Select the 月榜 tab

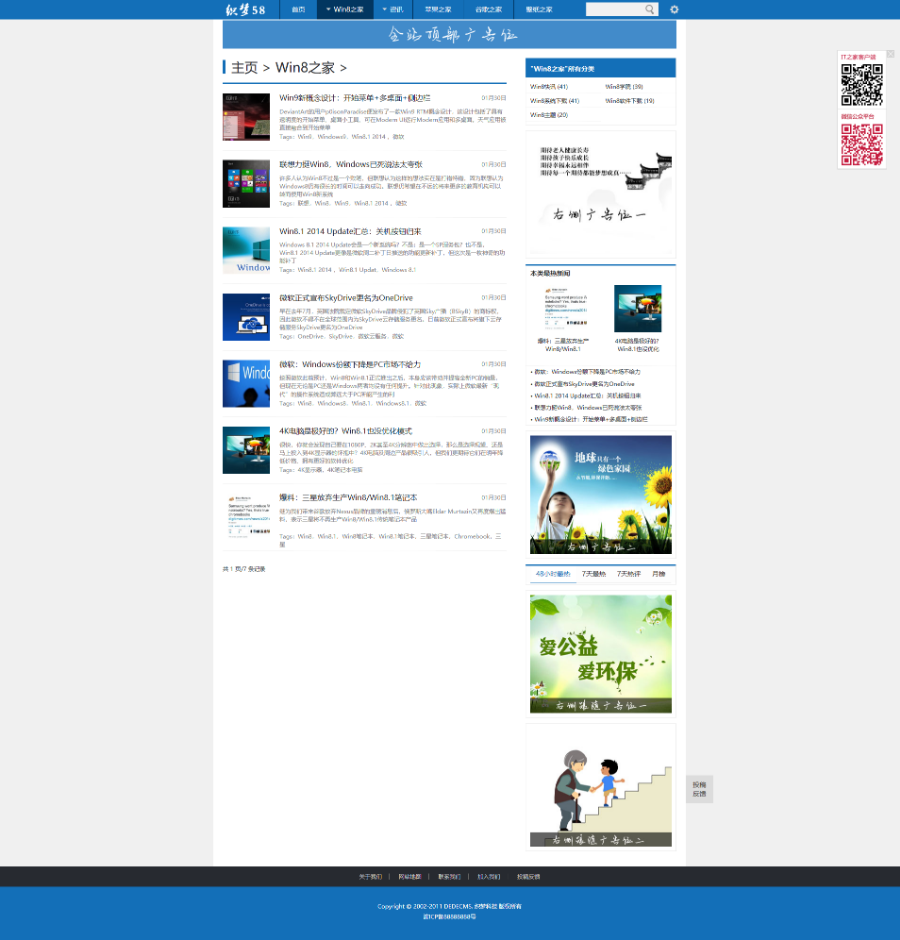pos(658,574)
